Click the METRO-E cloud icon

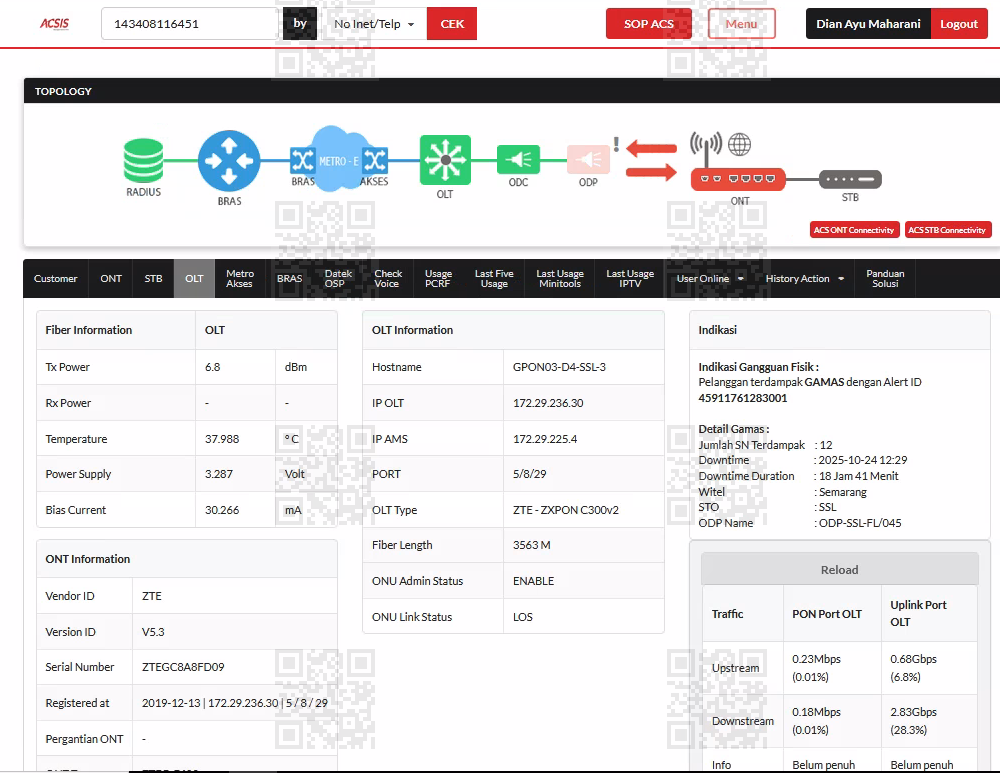(339, 159)
